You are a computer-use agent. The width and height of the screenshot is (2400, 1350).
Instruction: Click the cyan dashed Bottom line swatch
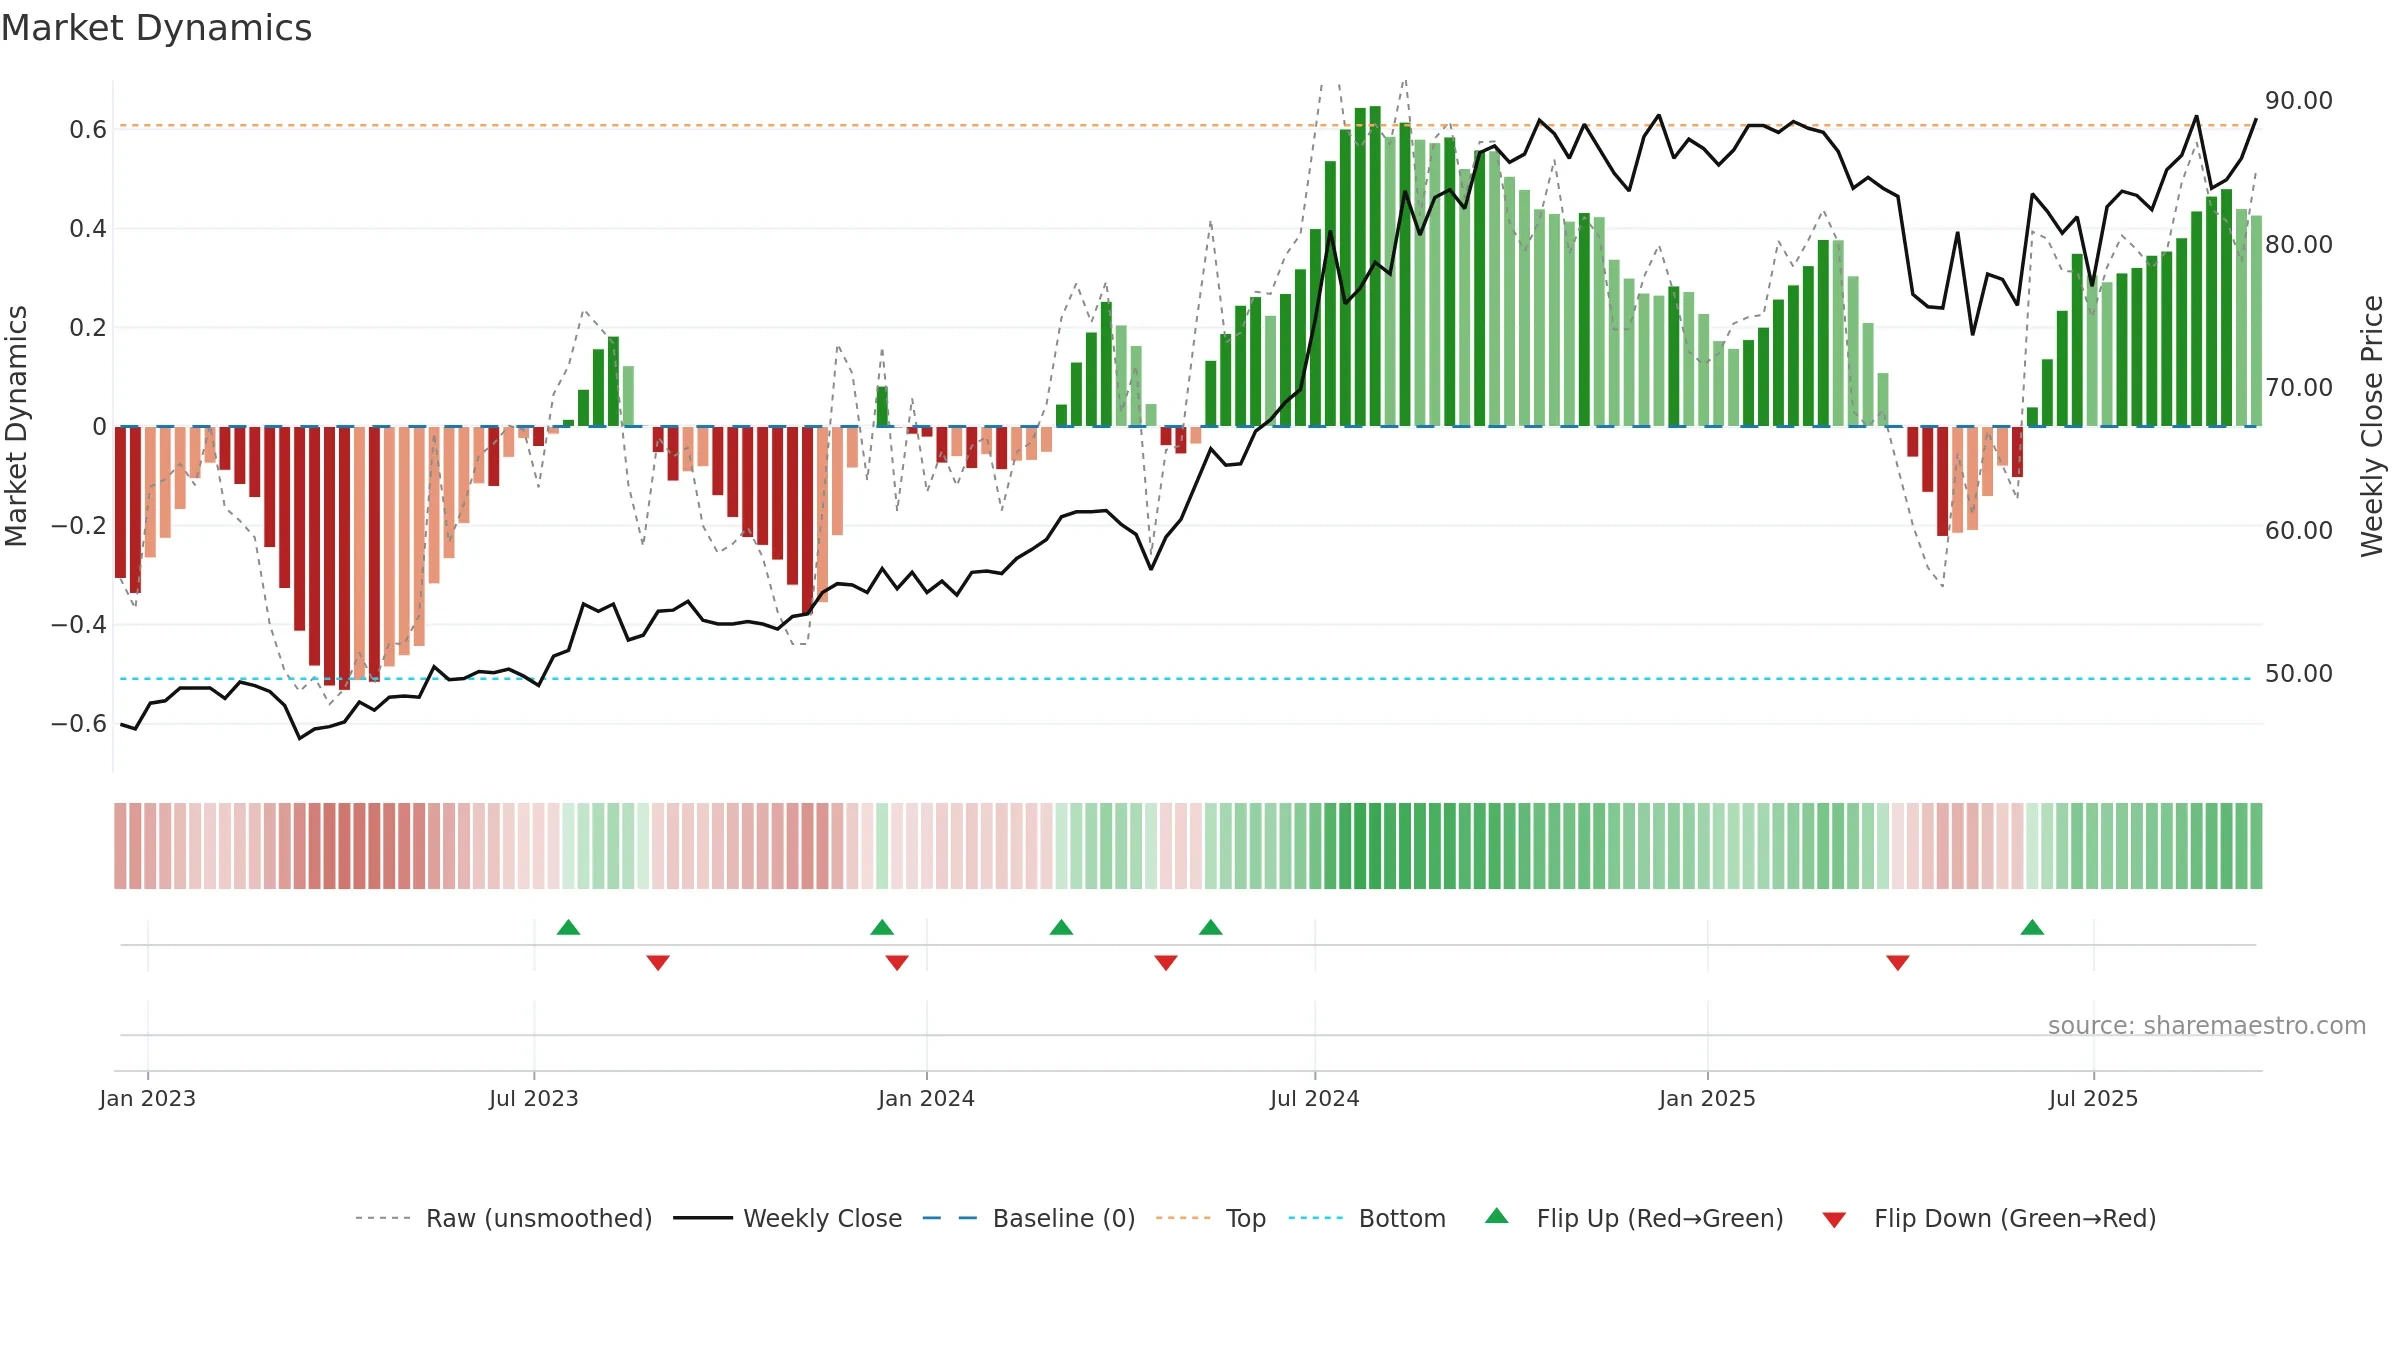(1316, 1218)
